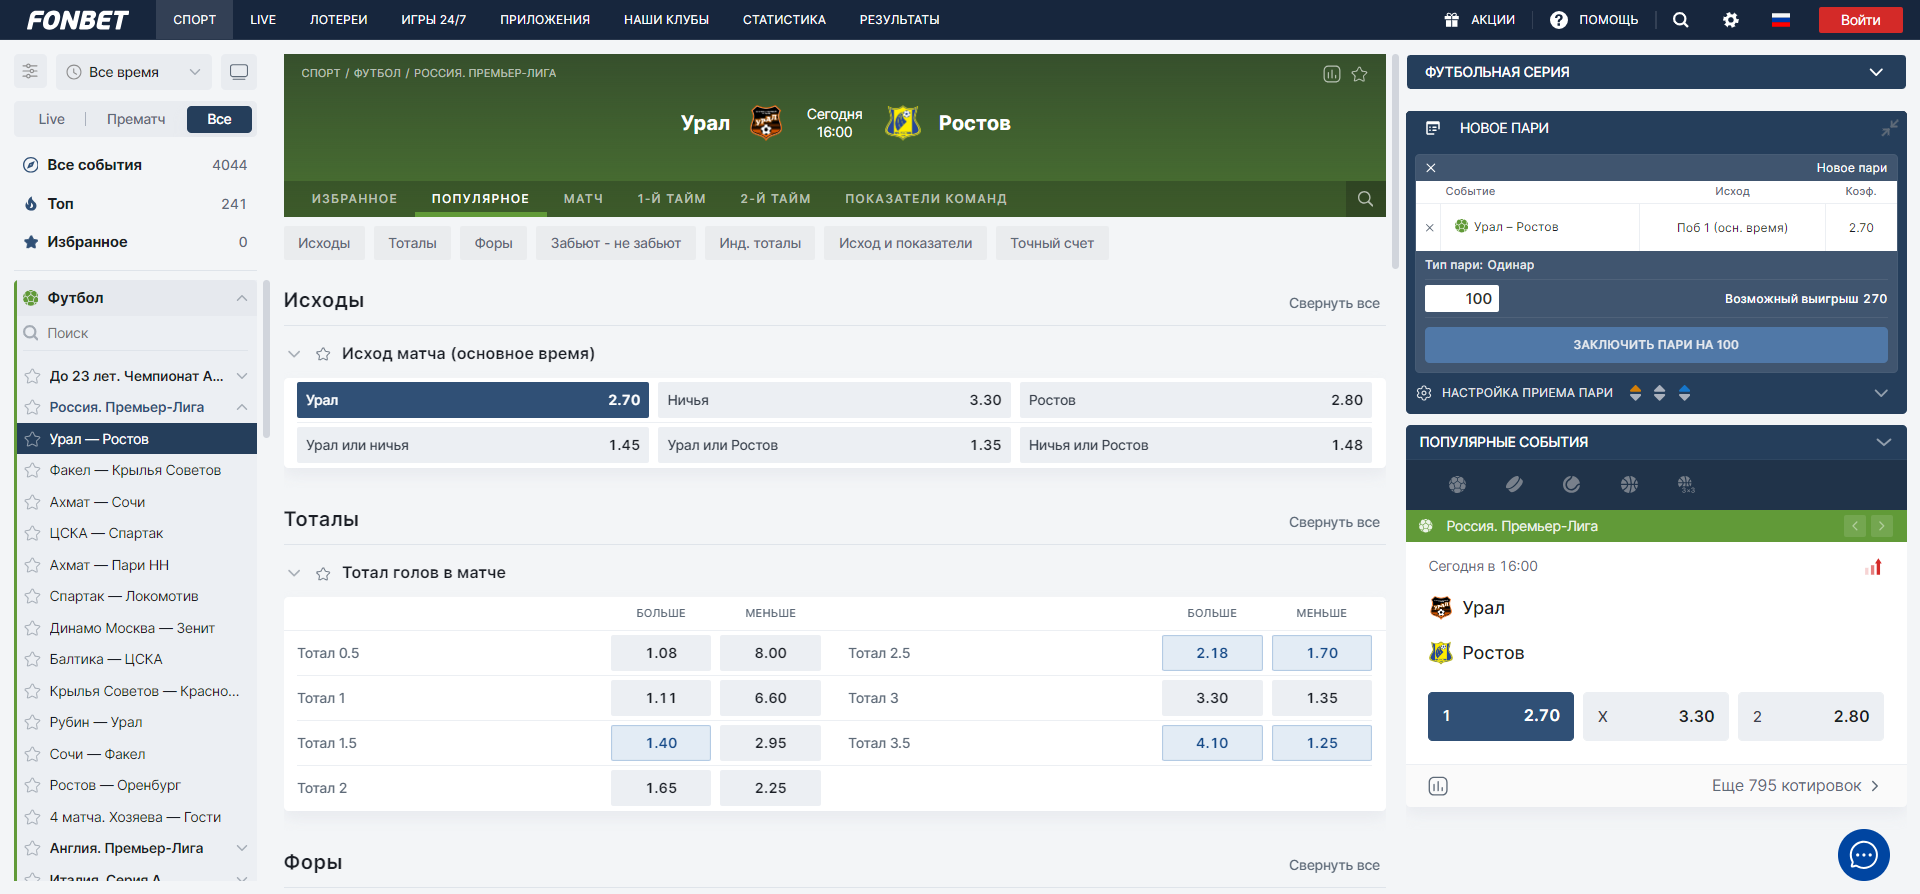Click the Заключить пари на 100 button
The image size is (1920, 894).
tap(1655, 345)
